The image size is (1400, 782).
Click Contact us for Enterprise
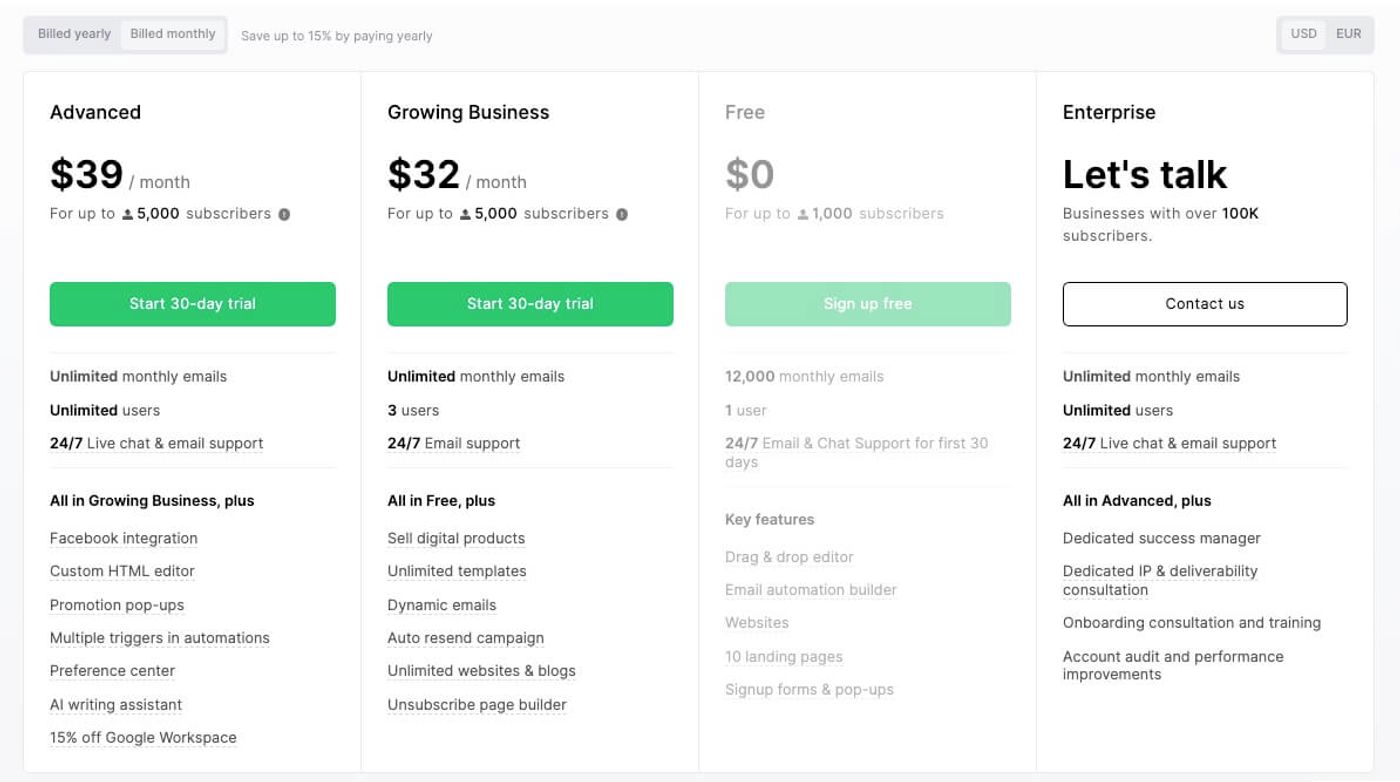pyautogui.click(x=1205, y=304)
